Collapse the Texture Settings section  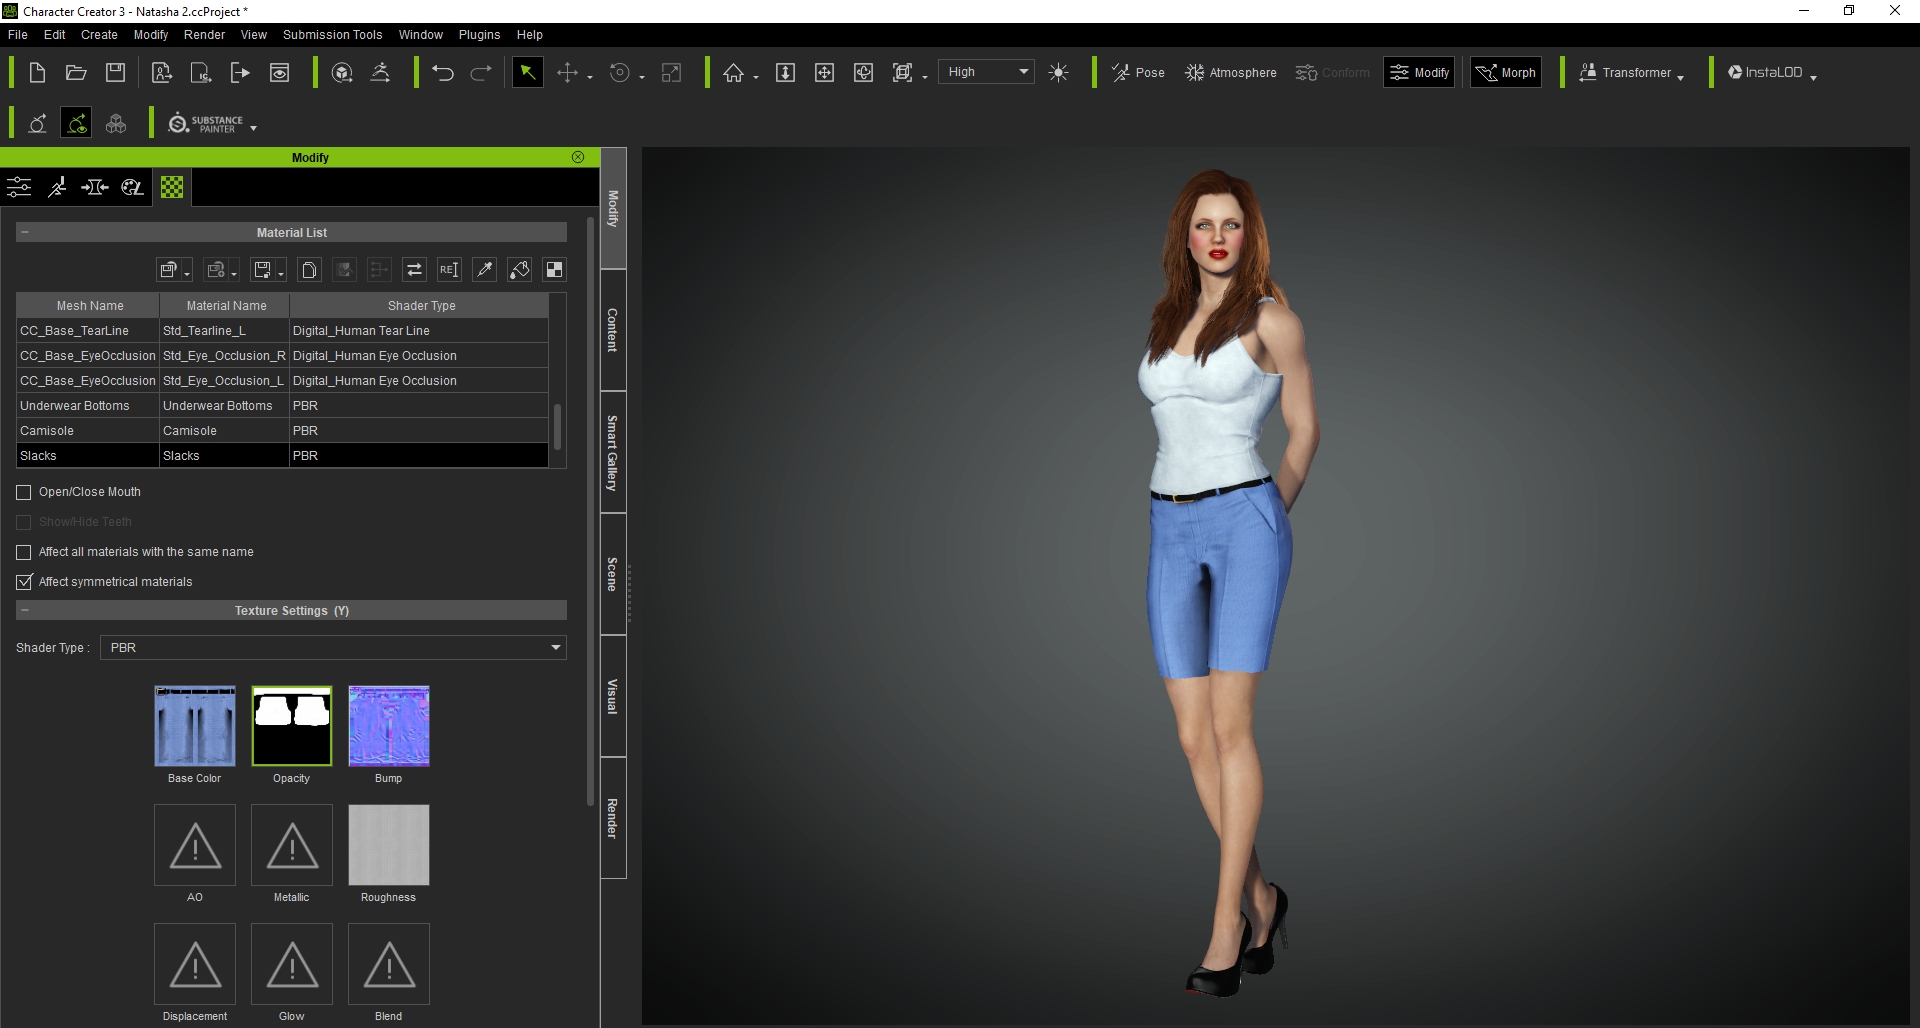(25, 610)
